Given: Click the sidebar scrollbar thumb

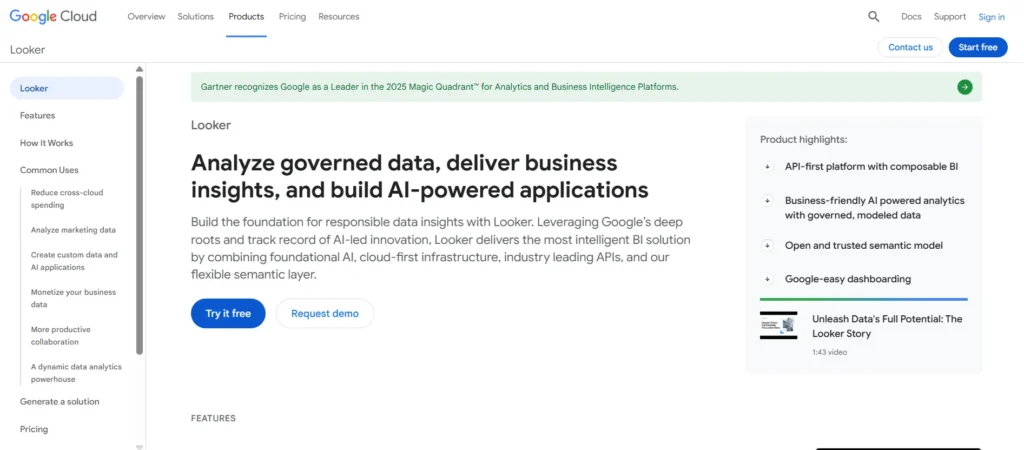Looking at the screenshot, I should (x=139, y=216).
